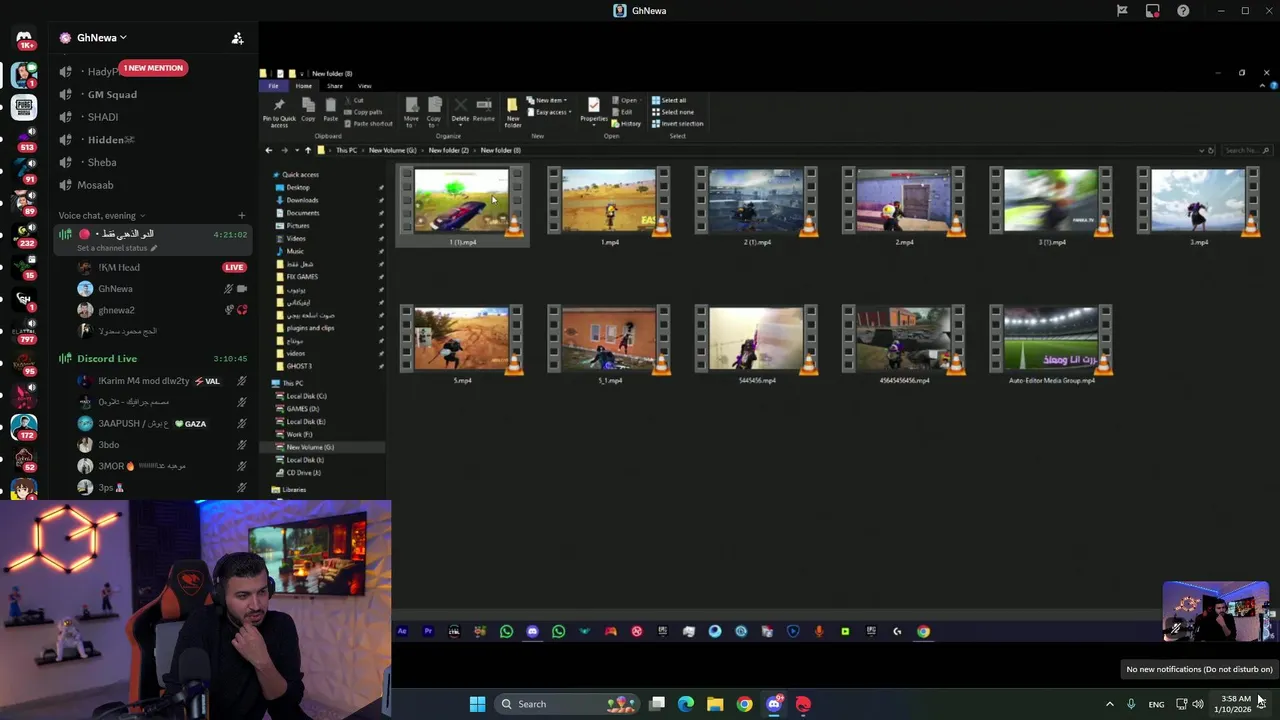The image size is (1280, 720).
Task: Click the Pin to Quick access icon
Action: [279, 105]
